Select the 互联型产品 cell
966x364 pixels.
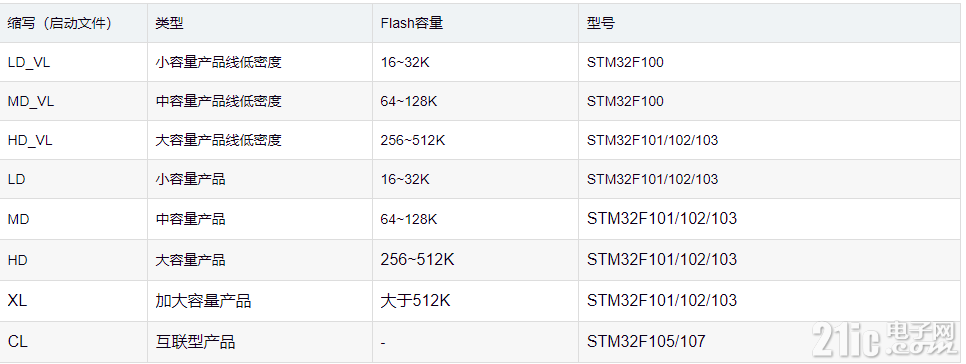(x=195, y=341)
